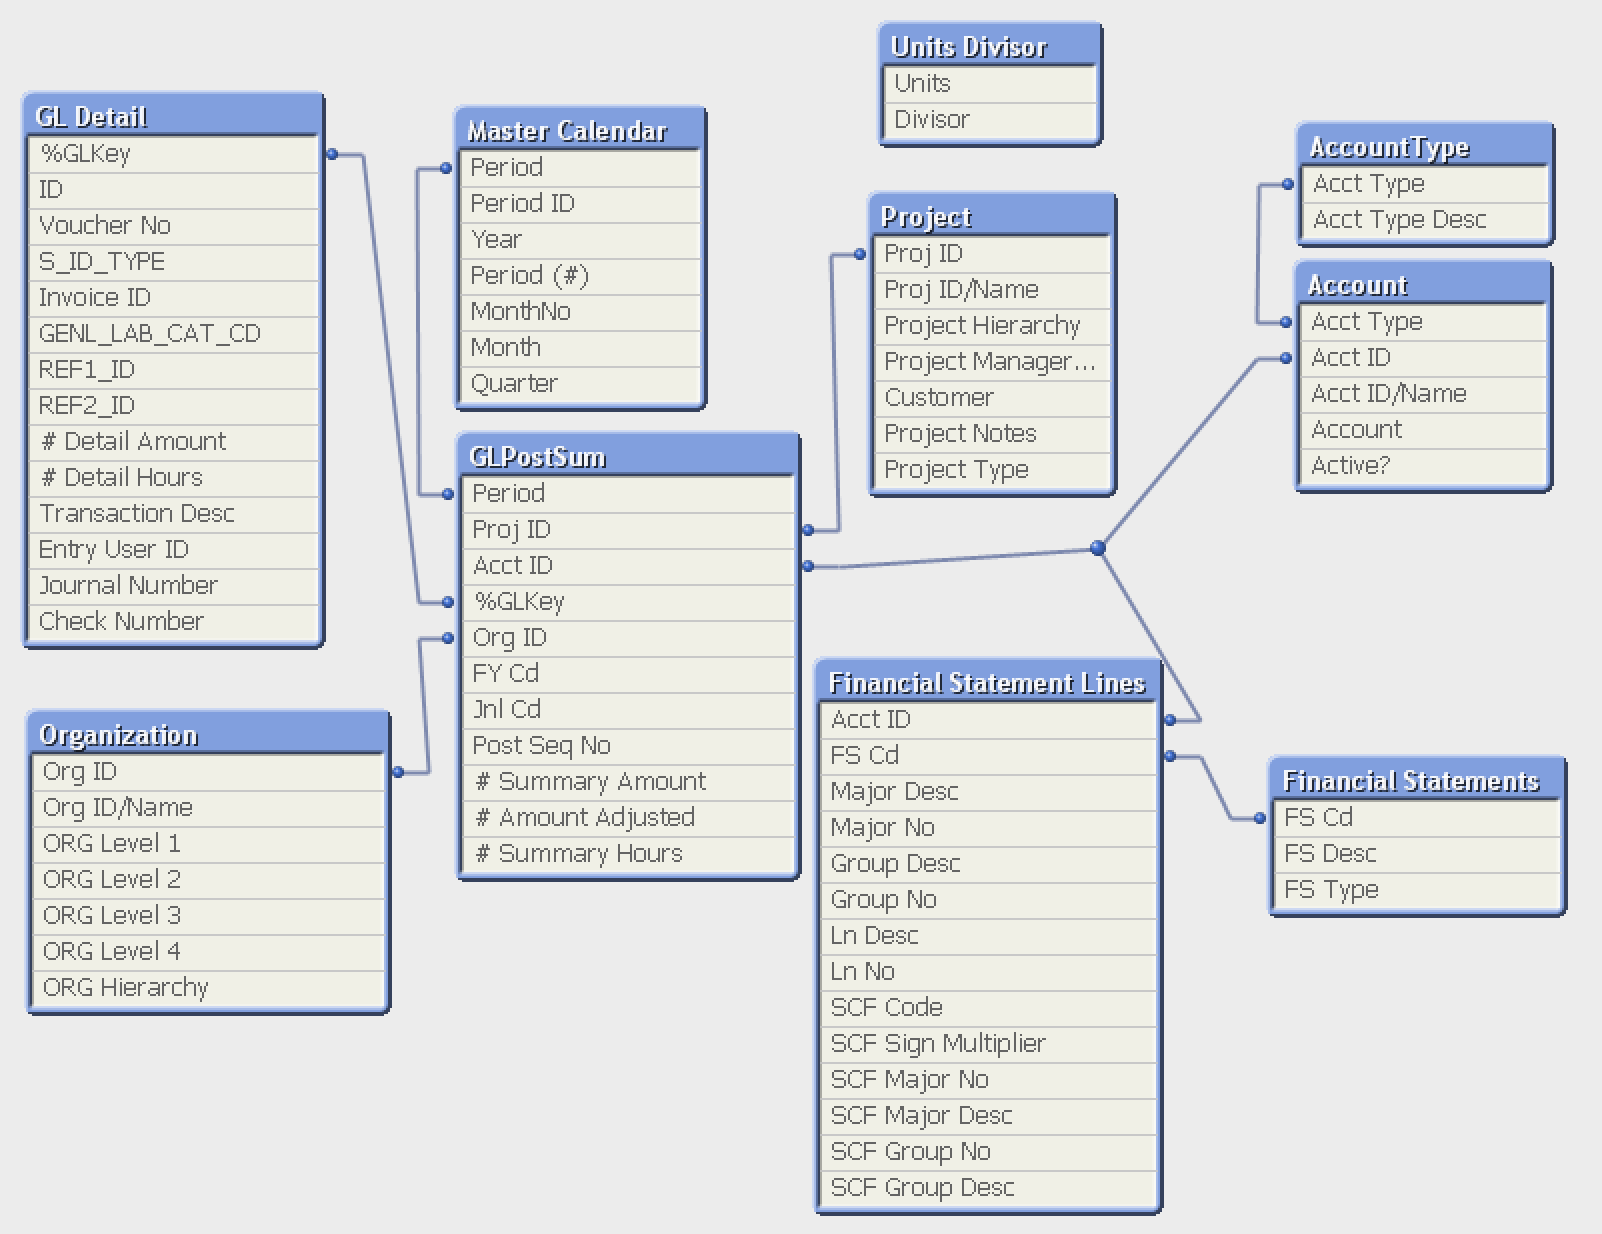This screenshot has height=1234, width=1602.
Task: Click the %GLKey field in GL Detail
Action: (x=172, y=154)
